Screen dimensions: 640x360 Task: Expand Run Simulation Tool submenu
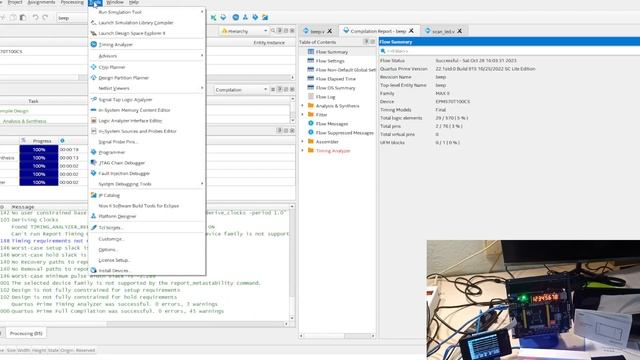click(147, 12)
